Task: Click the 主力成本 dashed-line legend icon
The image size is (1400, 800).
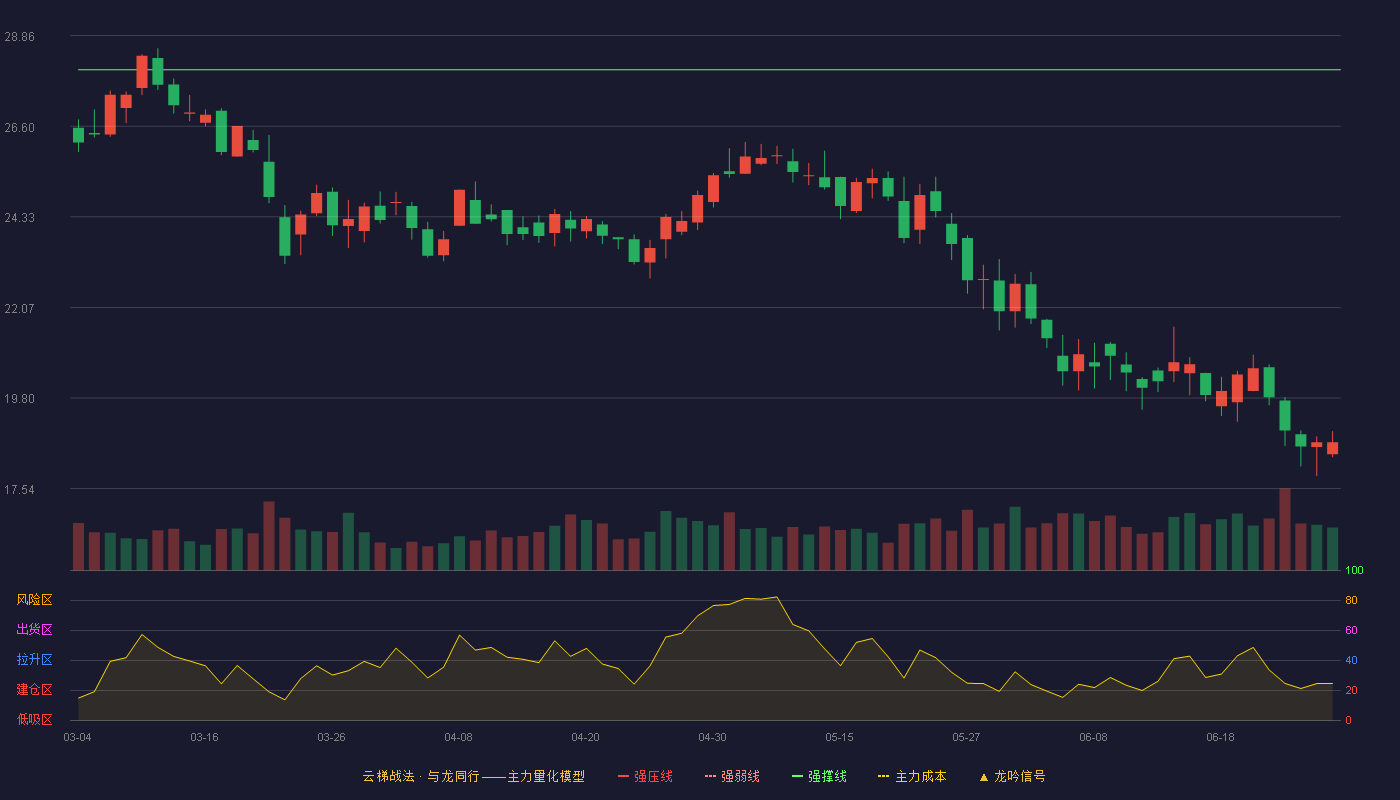Action: [x=883, y=776]
